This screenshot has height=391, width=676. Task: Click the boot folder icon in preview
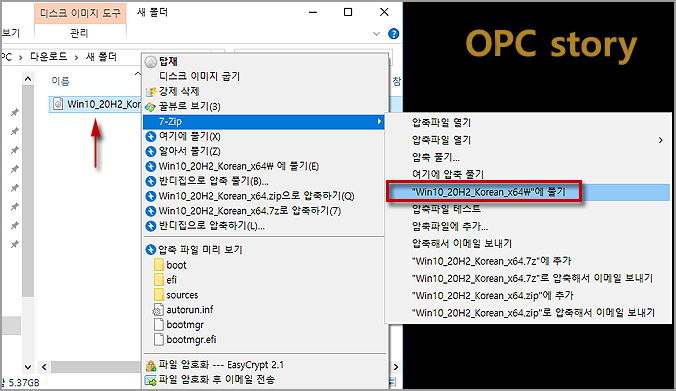[x=159, y=265]
